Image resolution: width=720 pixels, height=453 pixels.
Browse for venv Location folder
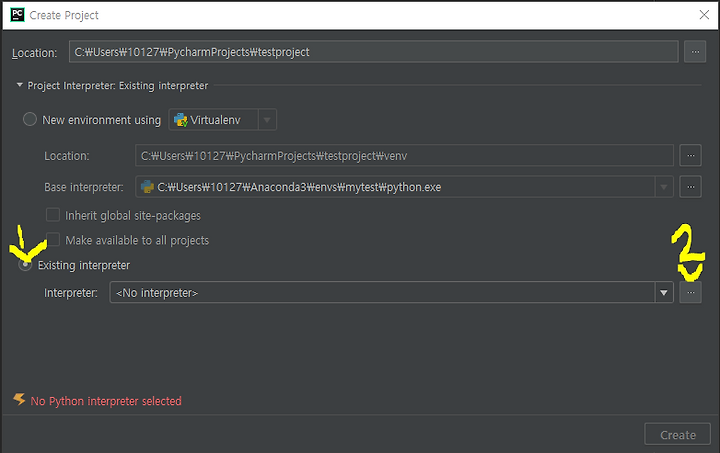(690, 156)
